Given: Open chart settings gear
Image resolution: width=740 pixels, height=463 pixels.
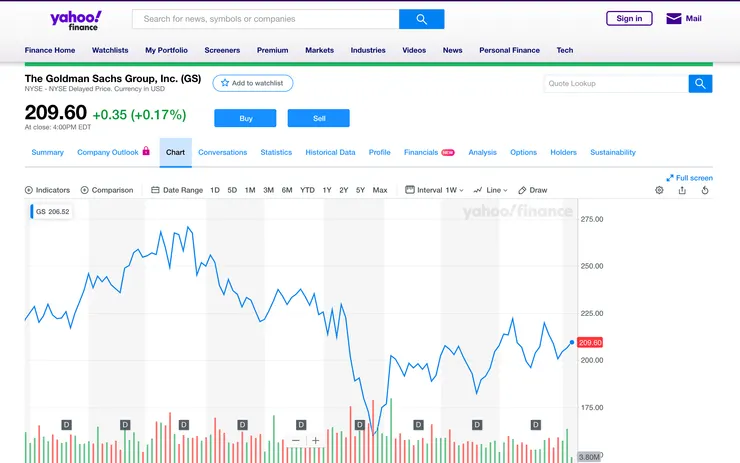Looking at the screenshot, I should (659, 190).
